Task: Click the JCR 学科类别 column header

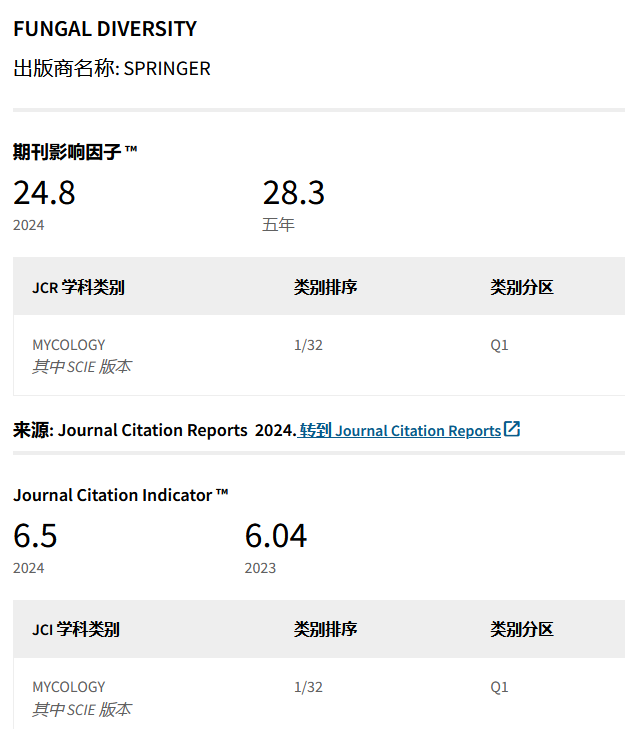Action: [x=78, y=288]
